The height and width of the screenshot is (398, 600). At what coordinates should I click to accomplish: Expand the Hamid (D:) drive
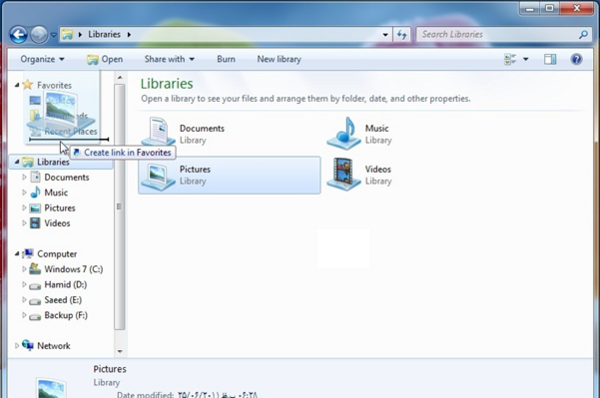coord(24,284)
